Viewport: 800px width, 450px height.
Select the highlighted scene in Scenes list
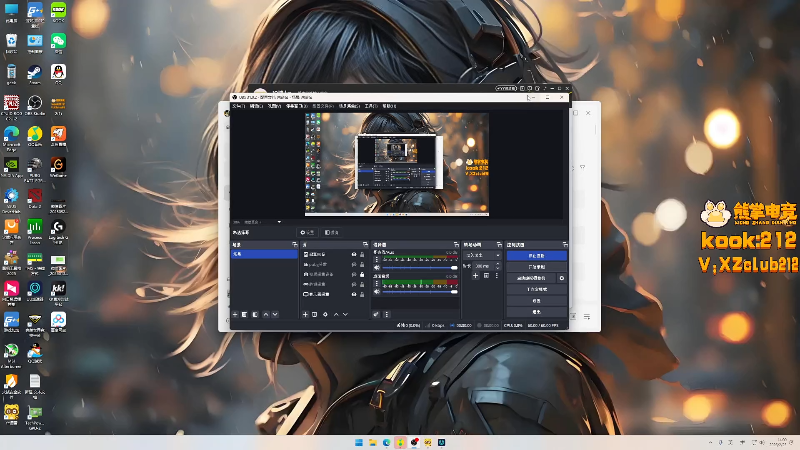point(264,254)
